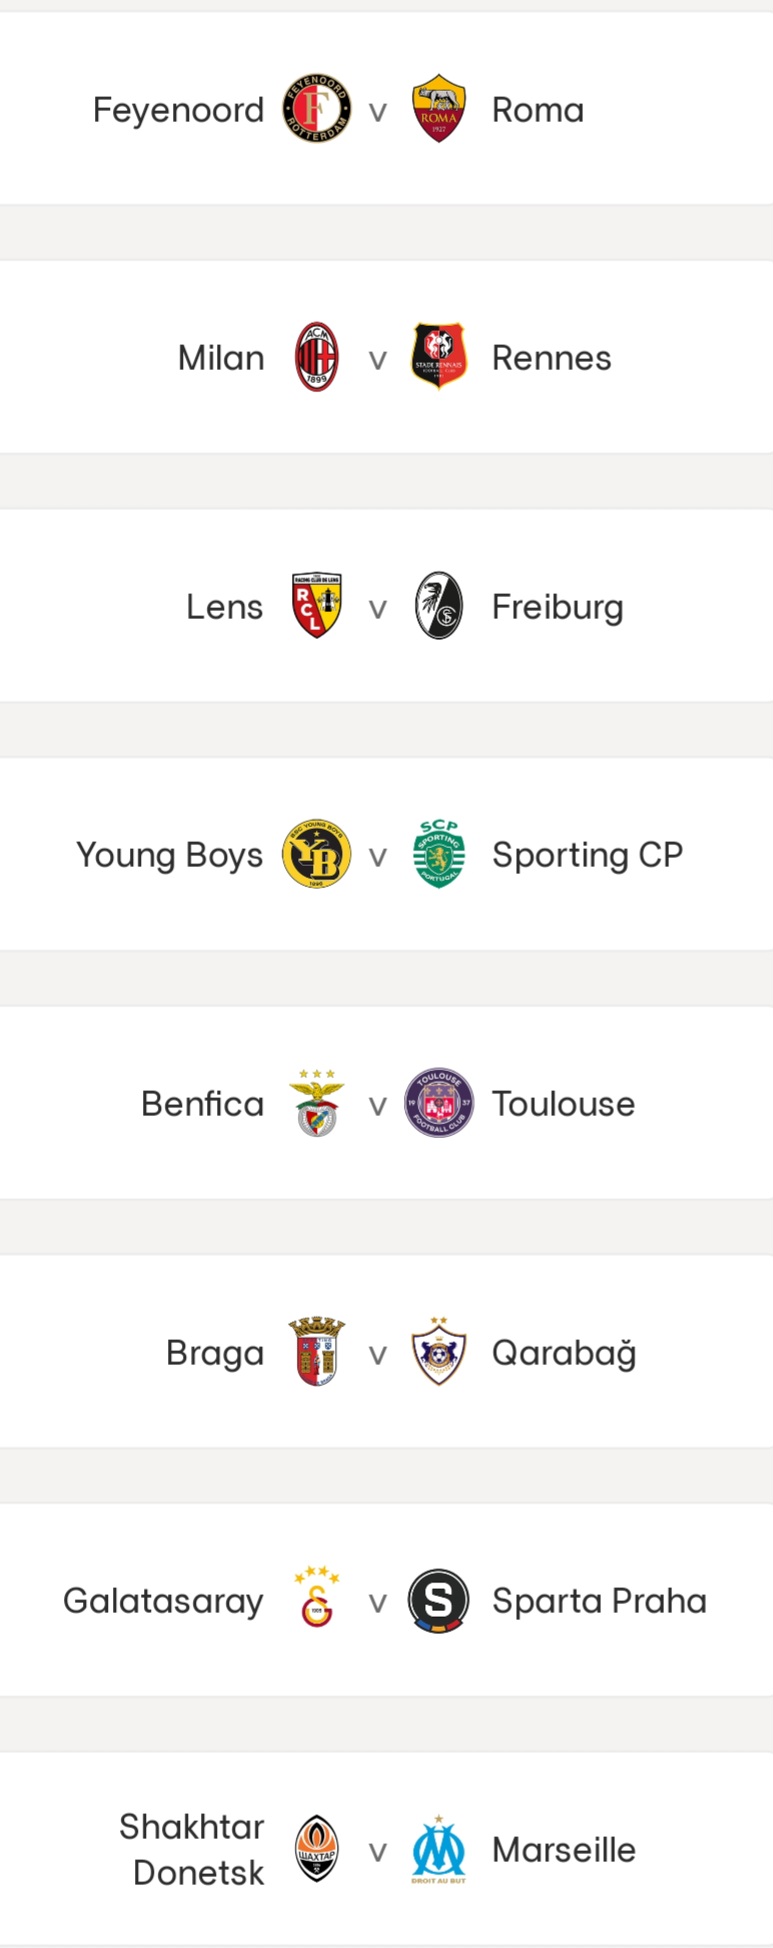Tap the AC Milan badge
The height and width of the screenshot is (1948, 773).
(316, 357)
